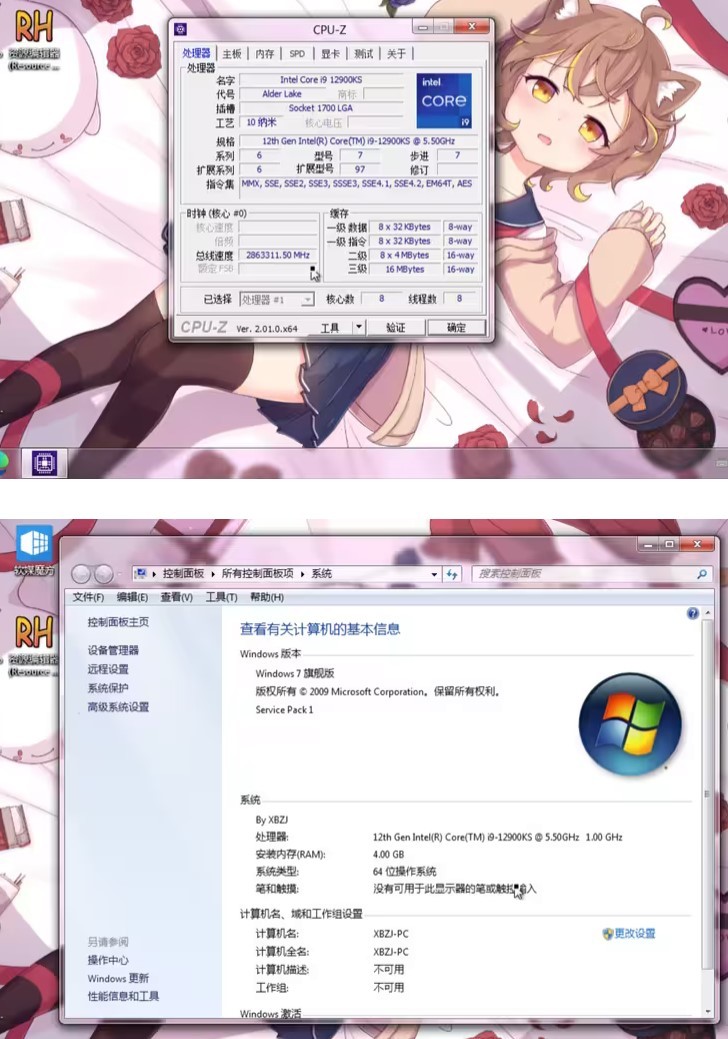Click the 确定 button in CPU-Z
This screenshot has width=728, height=1039.
click(x=456, y=327)
